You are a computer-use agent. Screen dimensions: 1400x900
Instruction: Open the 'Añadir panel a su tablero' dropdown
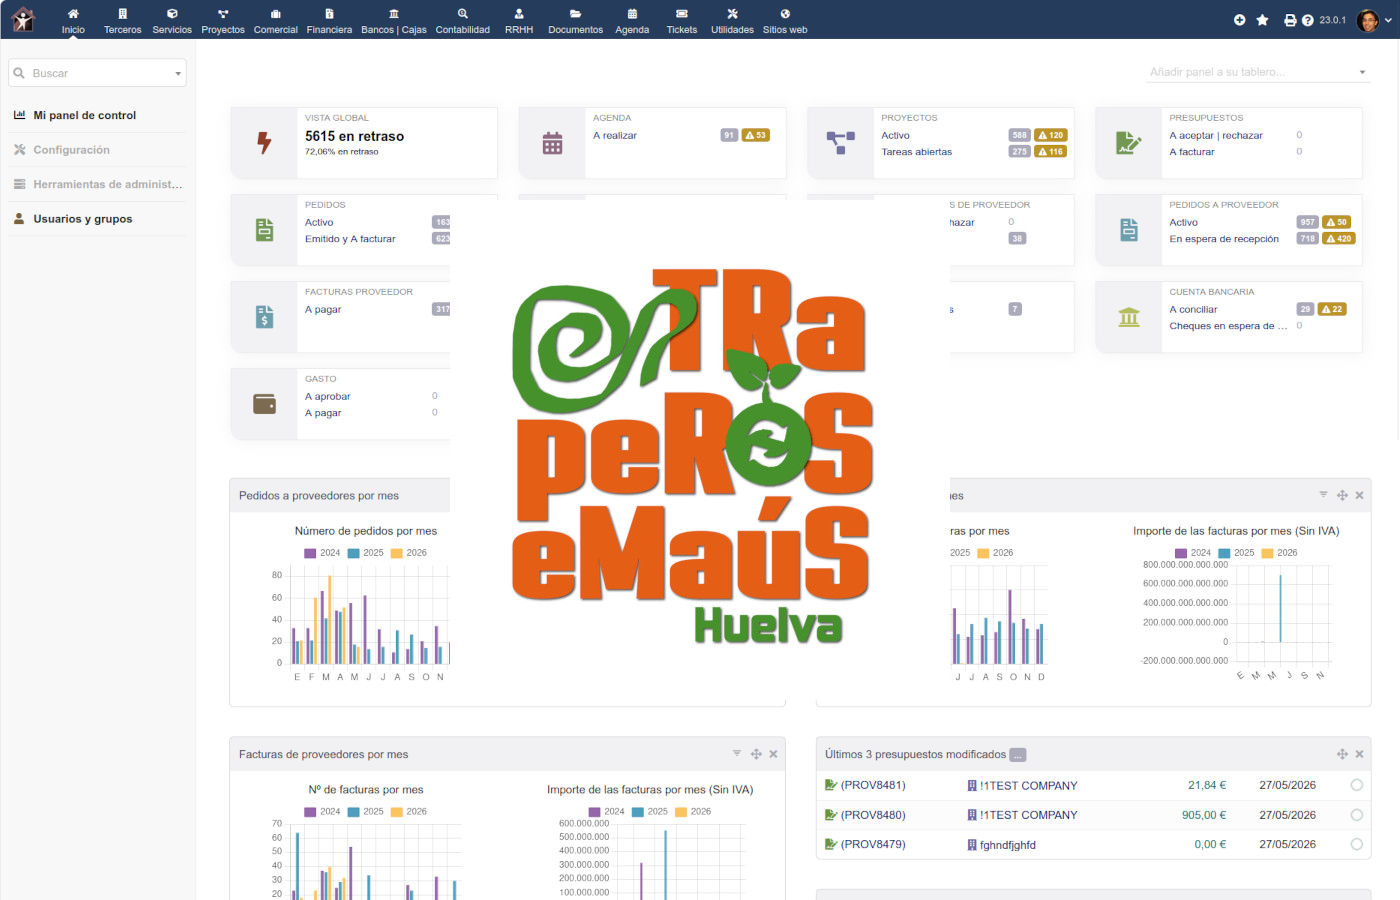[1257, 72]
